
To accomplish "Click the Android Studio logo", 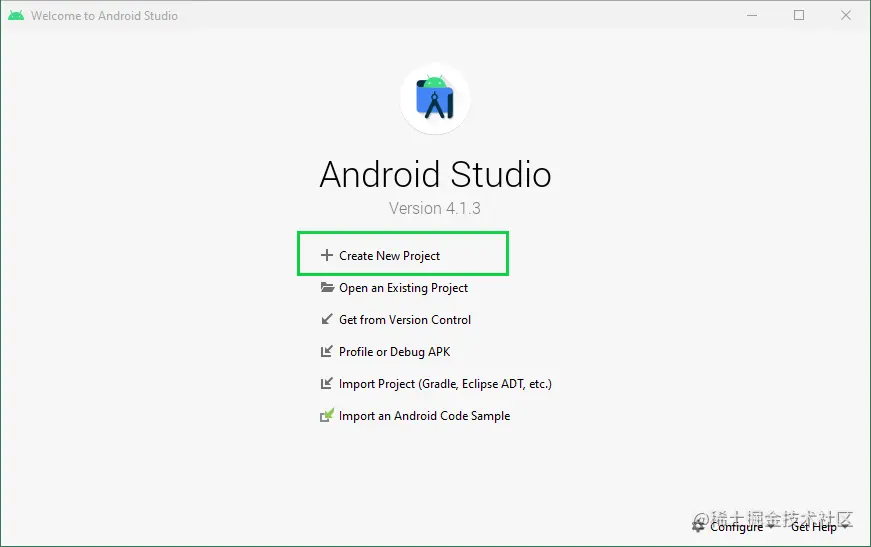I will (x=435, y=99).
